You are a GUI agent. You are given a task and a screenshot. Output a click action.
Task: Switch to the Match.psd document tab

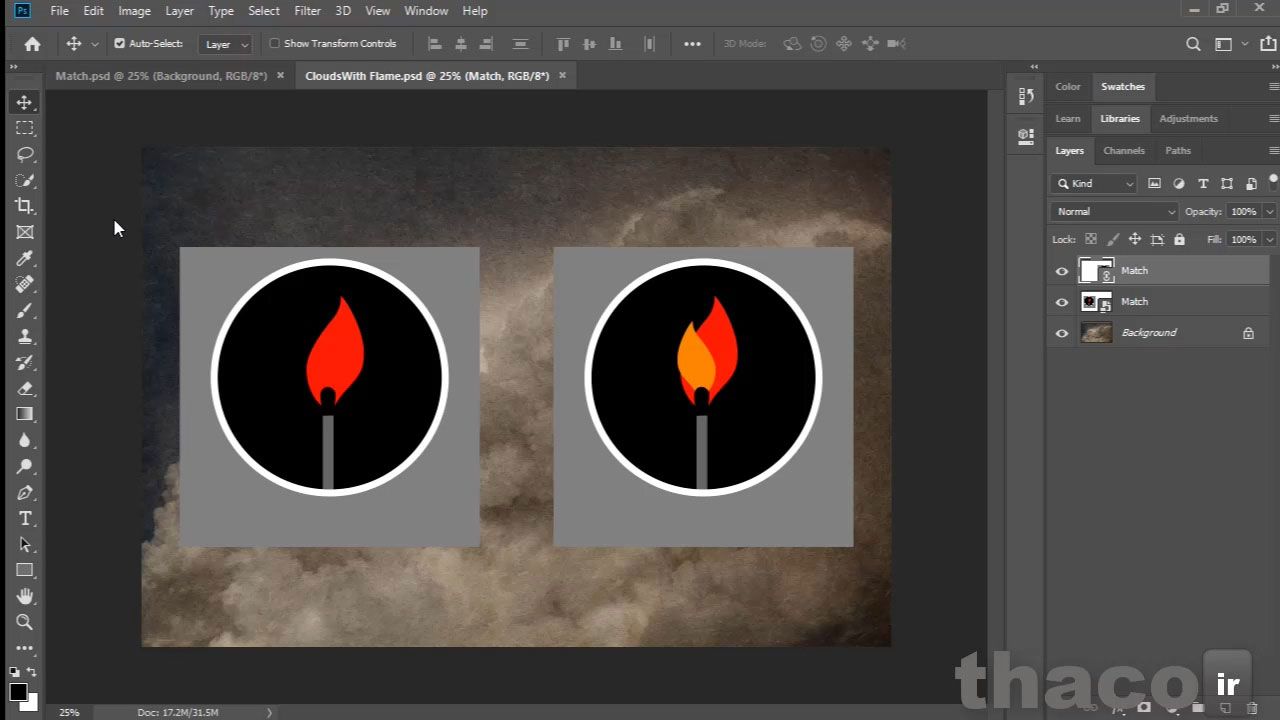point(161,76)
